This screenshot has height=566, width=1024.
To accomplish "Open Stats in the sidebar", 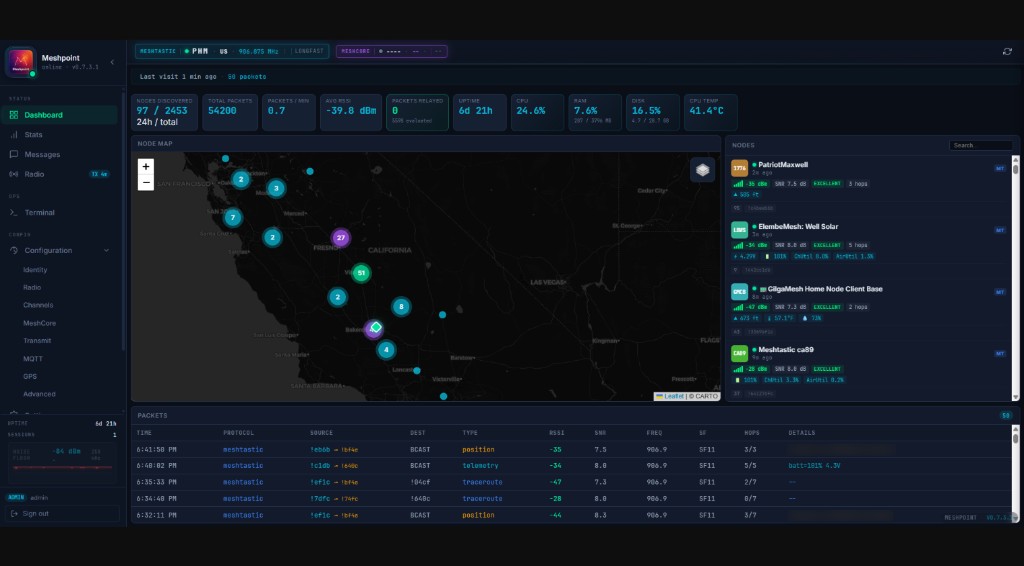I will point(33,134).
